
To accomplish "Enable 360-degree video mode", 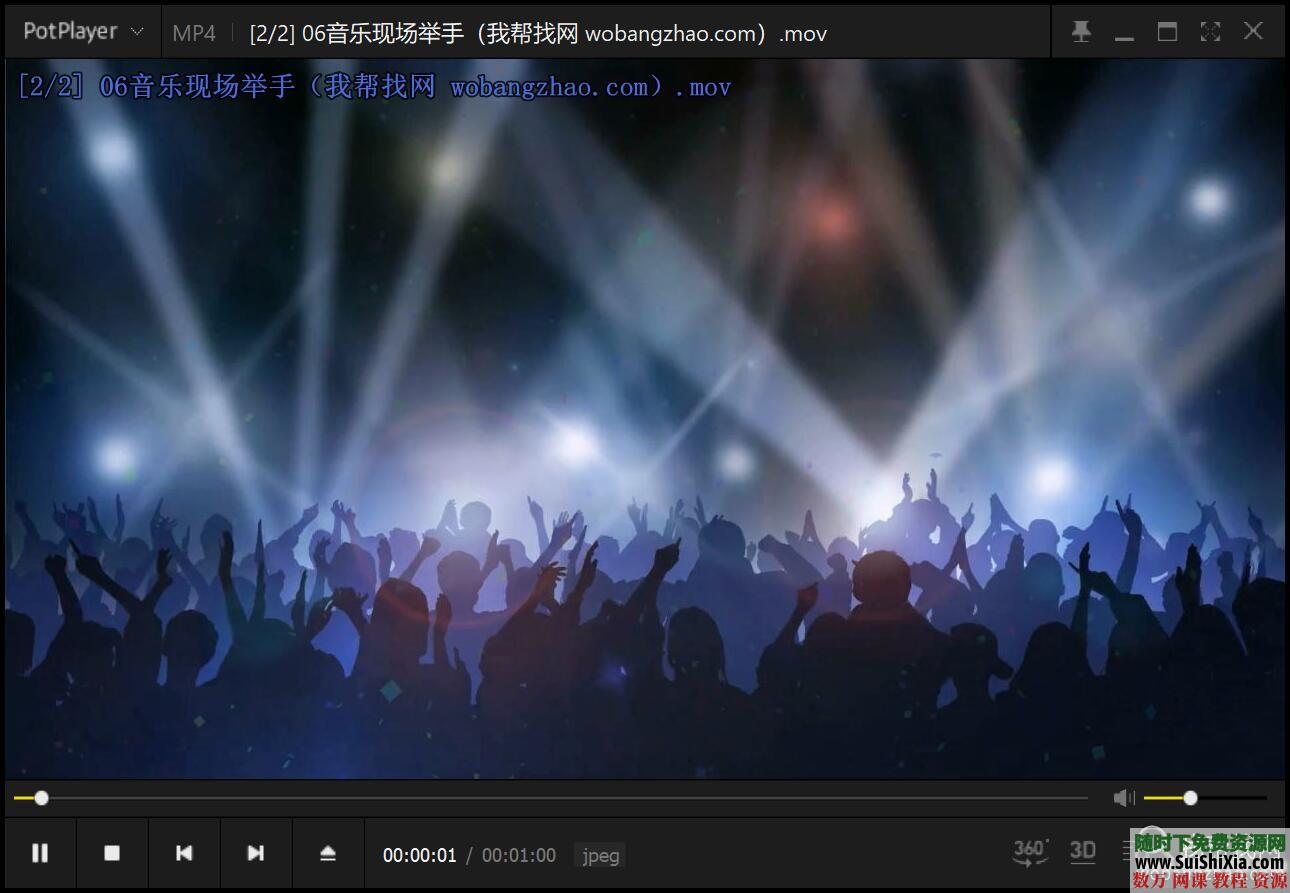I will [1030, 851].
